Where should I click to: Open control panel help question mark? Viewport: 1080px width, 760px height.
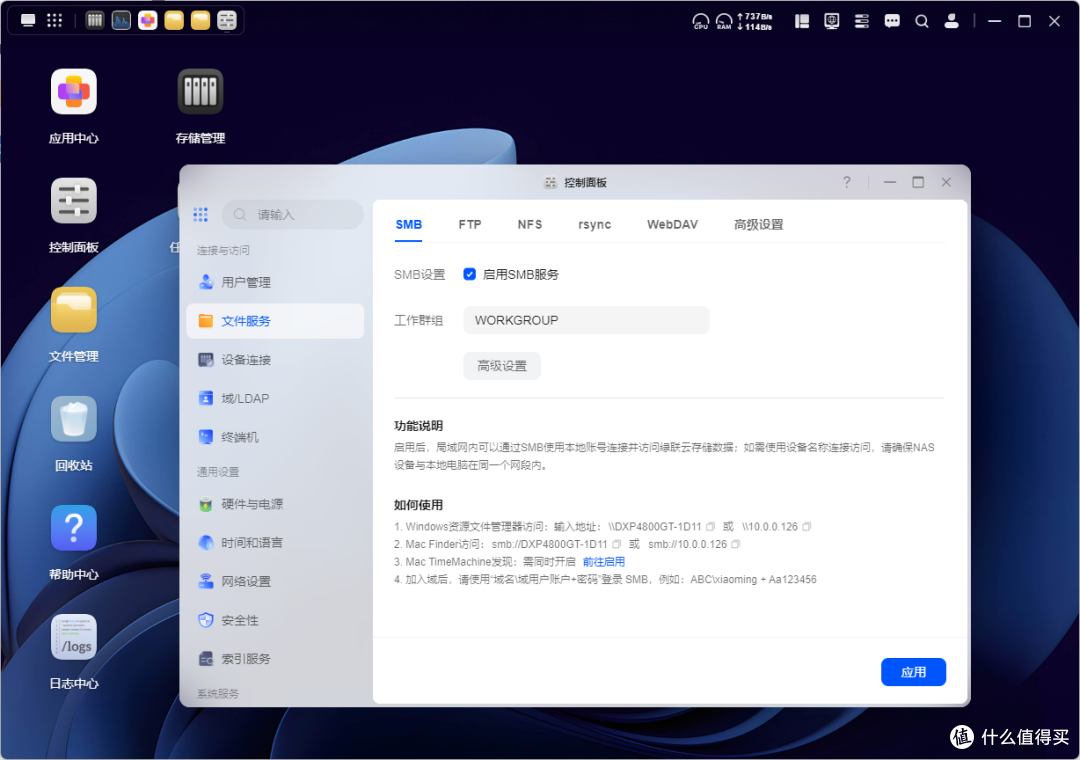[x=847, y=182]
